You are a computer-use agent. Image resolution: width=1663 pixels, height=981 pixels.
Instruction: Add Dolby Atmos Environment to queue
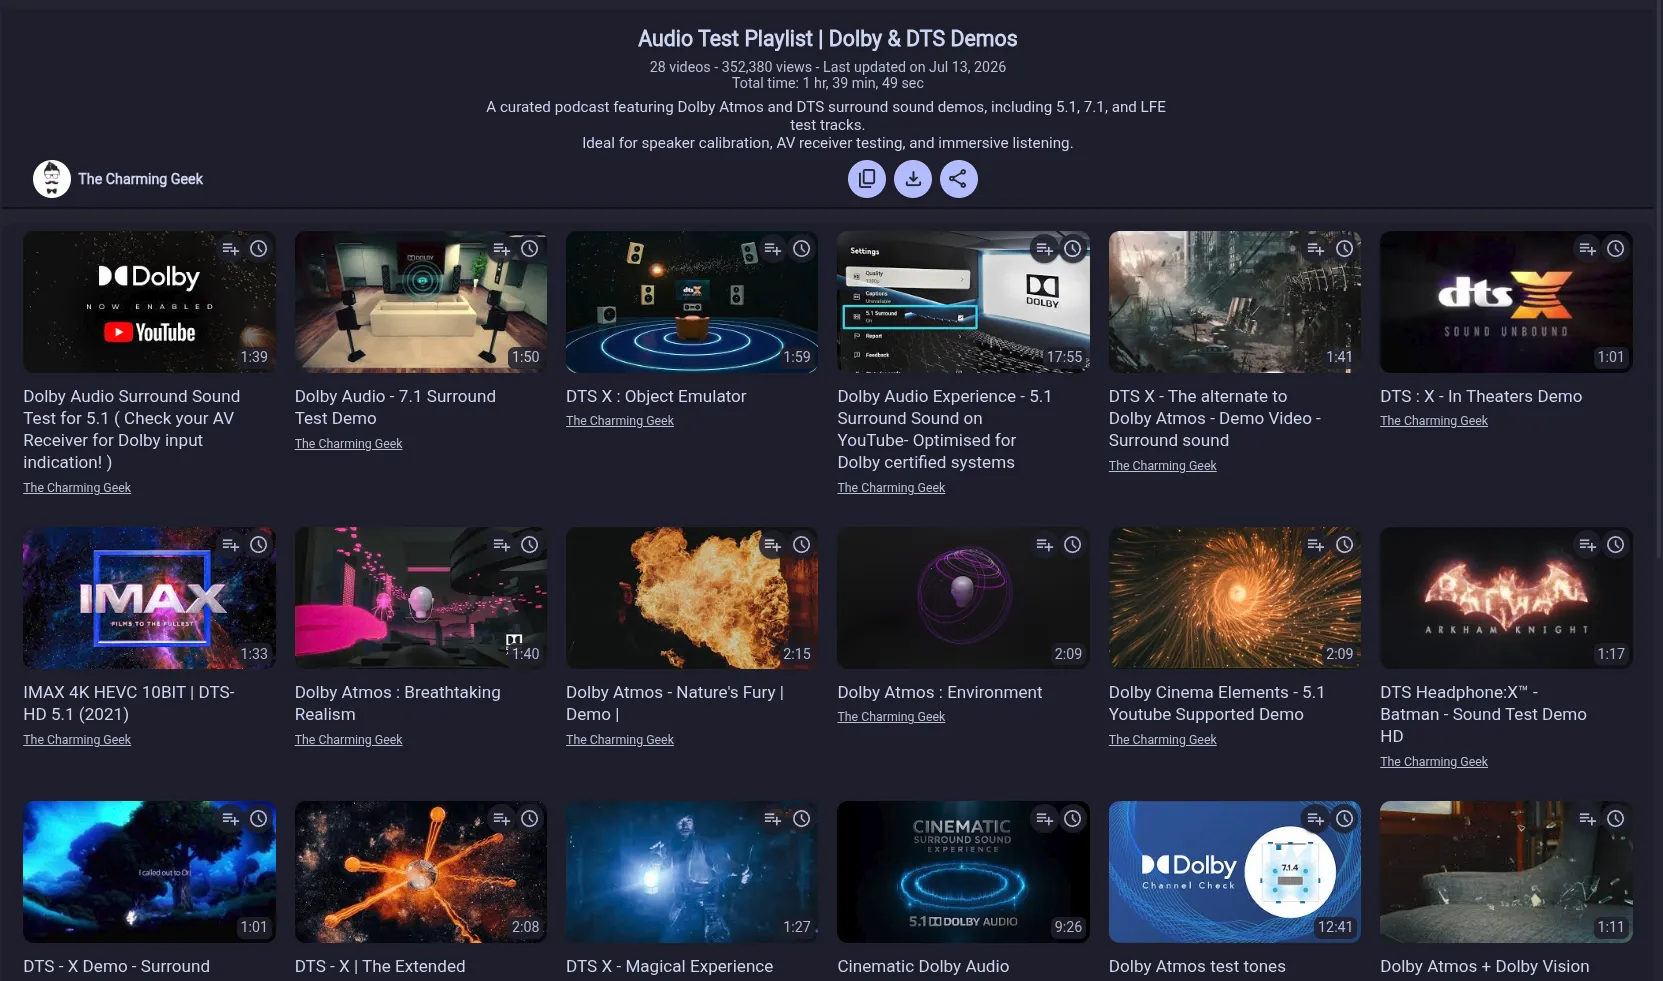coord(1045,545)
